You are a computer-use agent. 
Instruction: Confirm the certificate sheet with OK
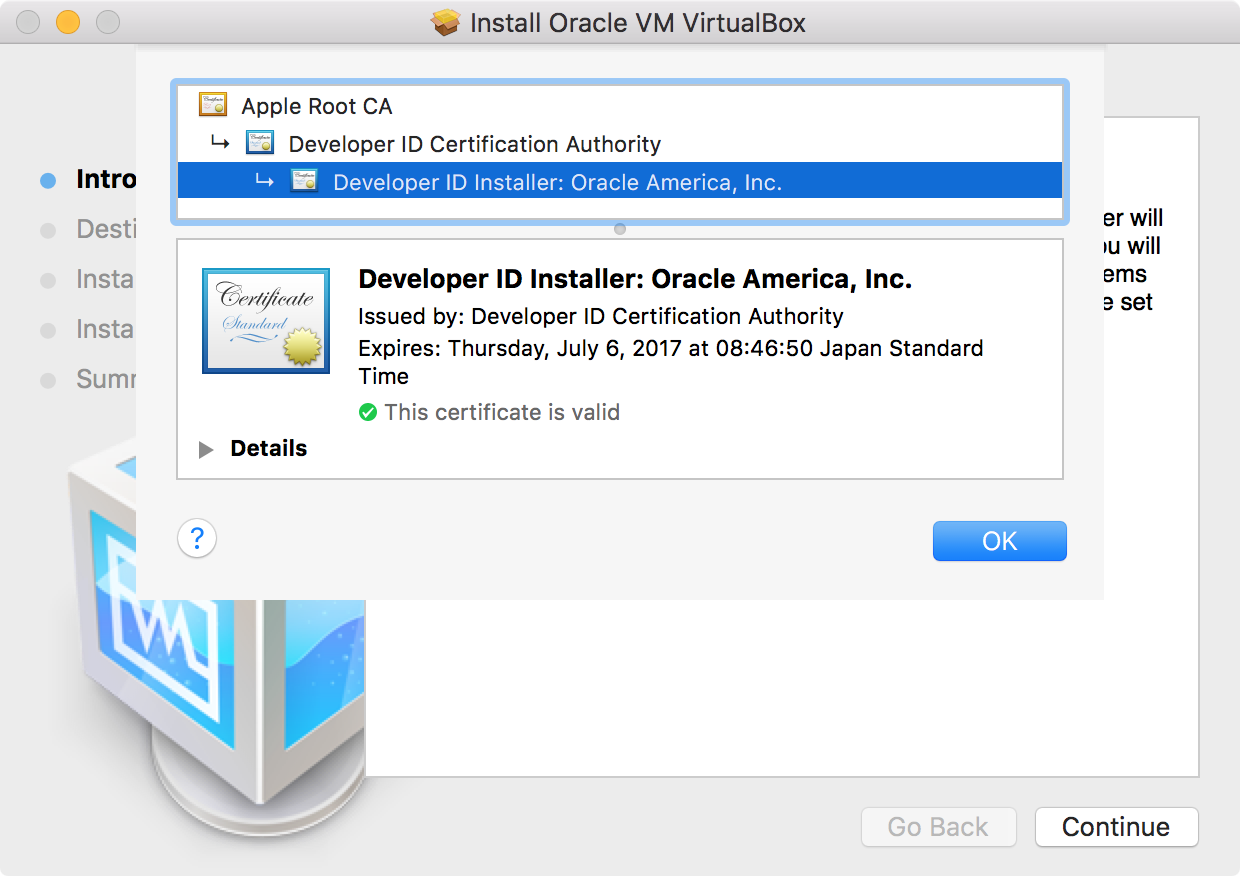[1000, 541]
